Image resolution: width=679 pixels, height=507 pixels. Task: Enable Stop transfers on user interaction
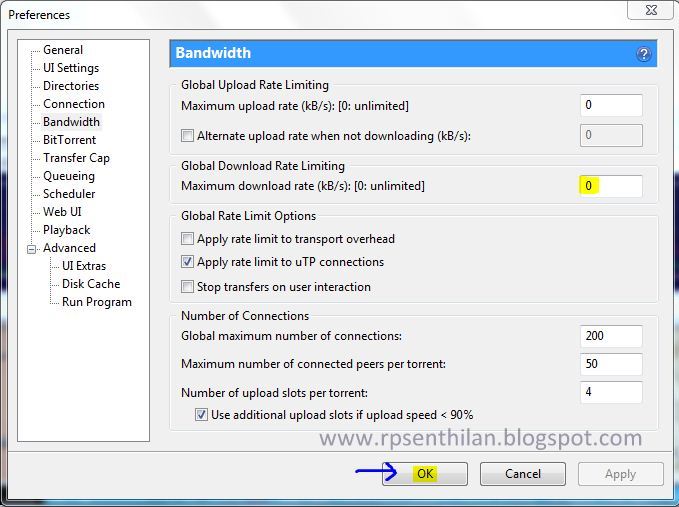click(187, 287)
